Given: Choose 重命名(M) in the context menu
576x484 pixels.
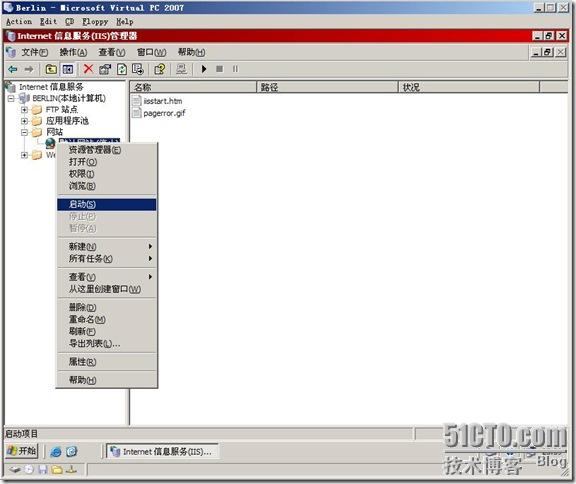Looking at the screenshot, I should 107,319.
